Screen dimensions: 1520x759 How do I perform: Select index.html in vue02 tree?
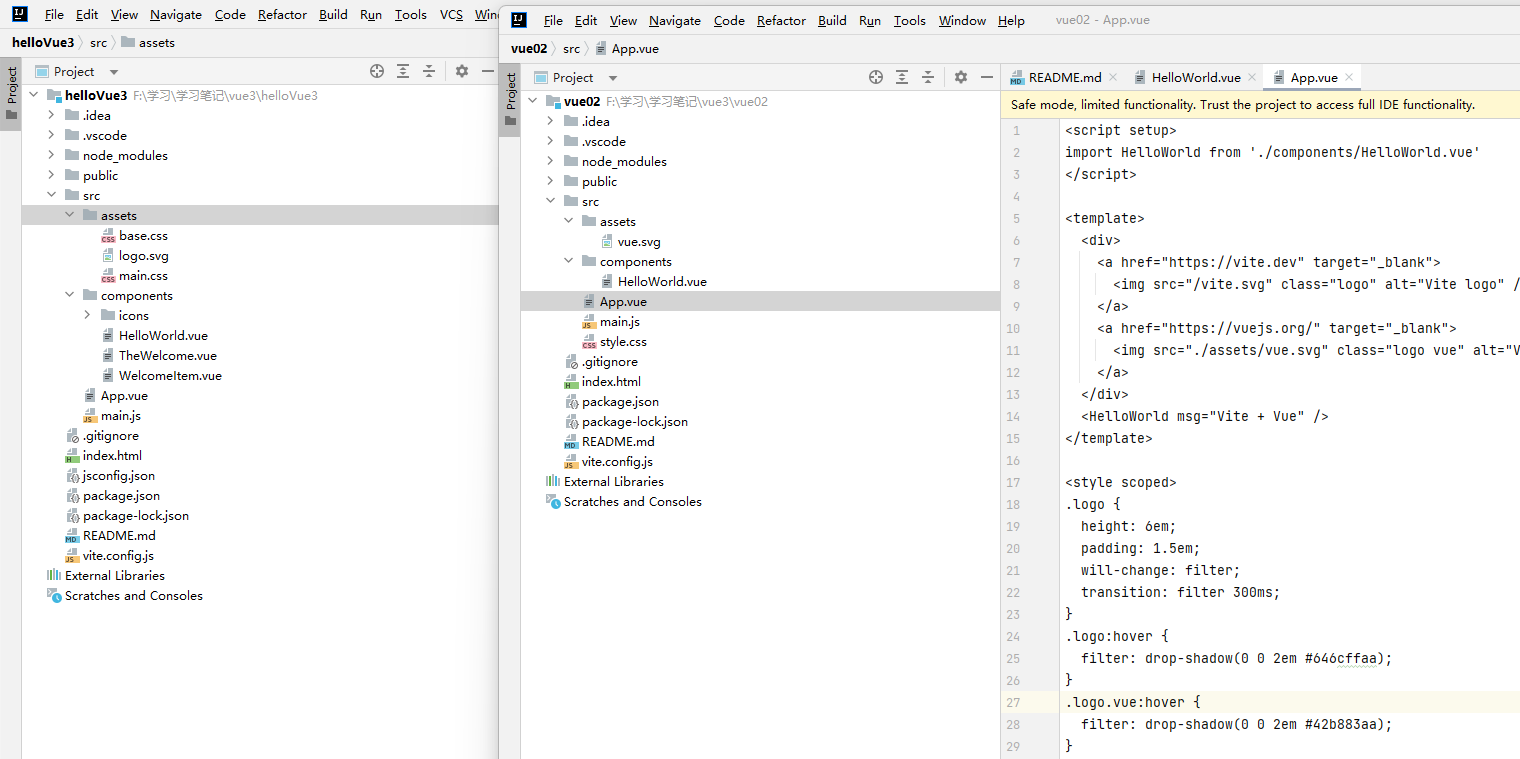(611, 381)
